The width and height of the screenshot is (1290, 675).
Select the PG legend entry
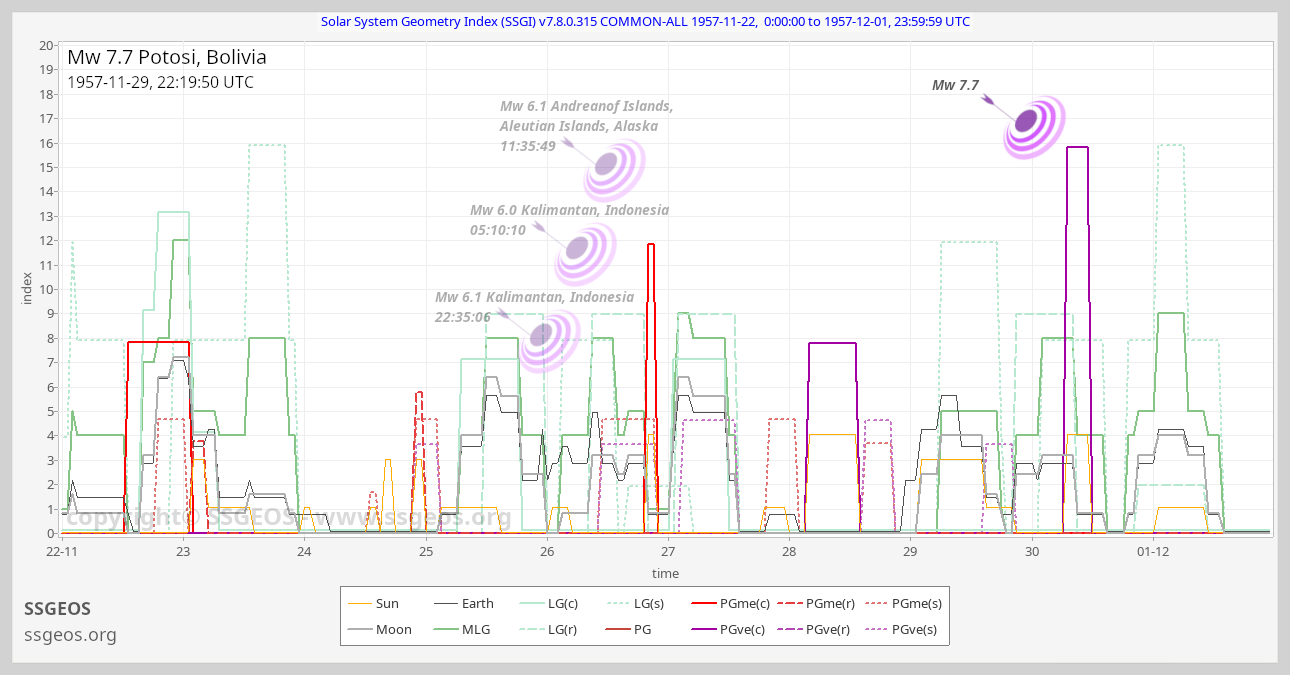(629, 629)
